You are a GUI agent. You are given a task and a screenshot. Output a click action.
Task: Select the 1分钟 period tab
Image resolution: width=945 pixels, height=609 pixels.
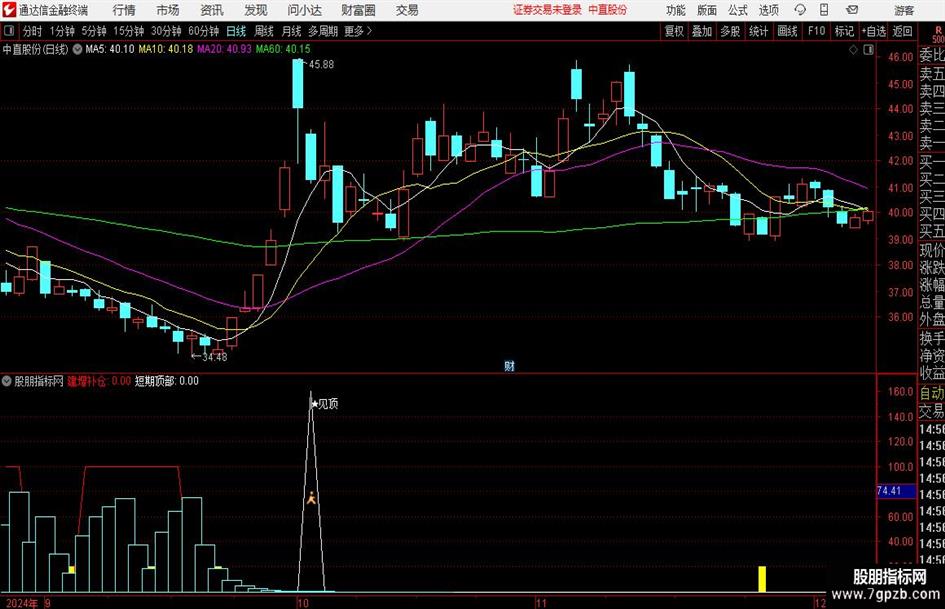click(x=62, y=31)
